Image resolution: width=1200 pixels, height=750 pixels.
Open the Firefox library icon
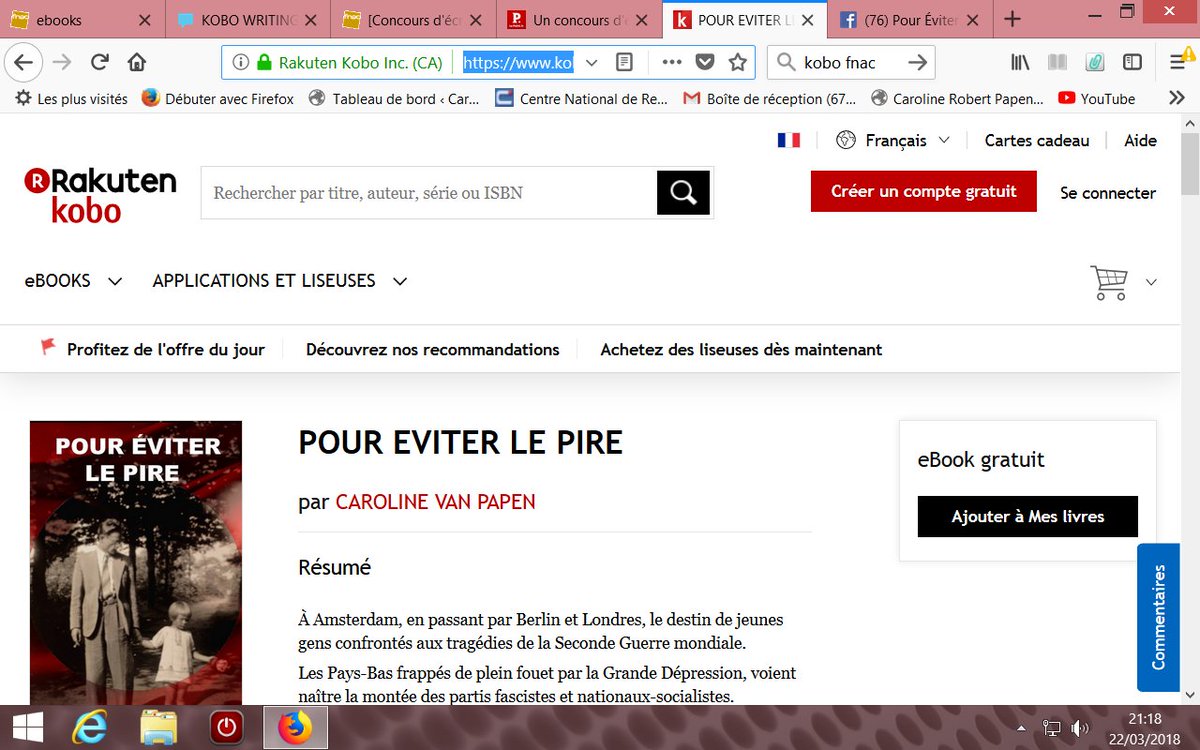1020,62
